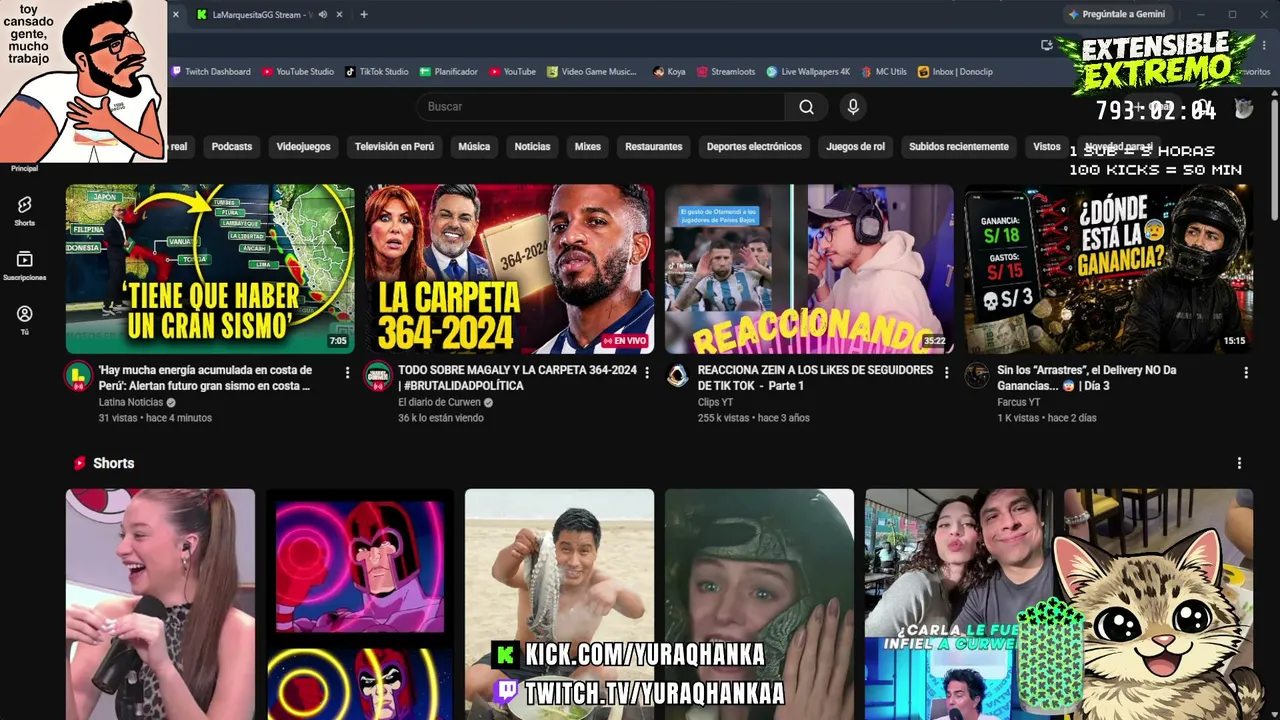Open the Live Wallpapers 4K bookmark

[808, 72]
